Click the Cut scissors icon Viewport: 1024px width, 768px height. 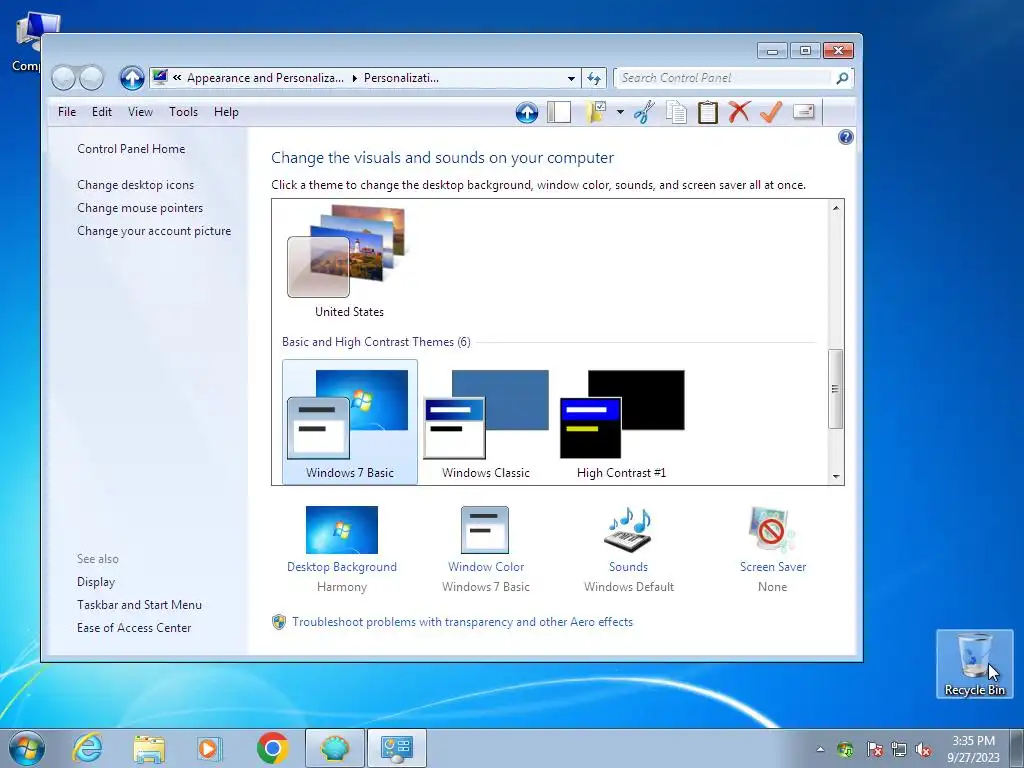[644, 112]
